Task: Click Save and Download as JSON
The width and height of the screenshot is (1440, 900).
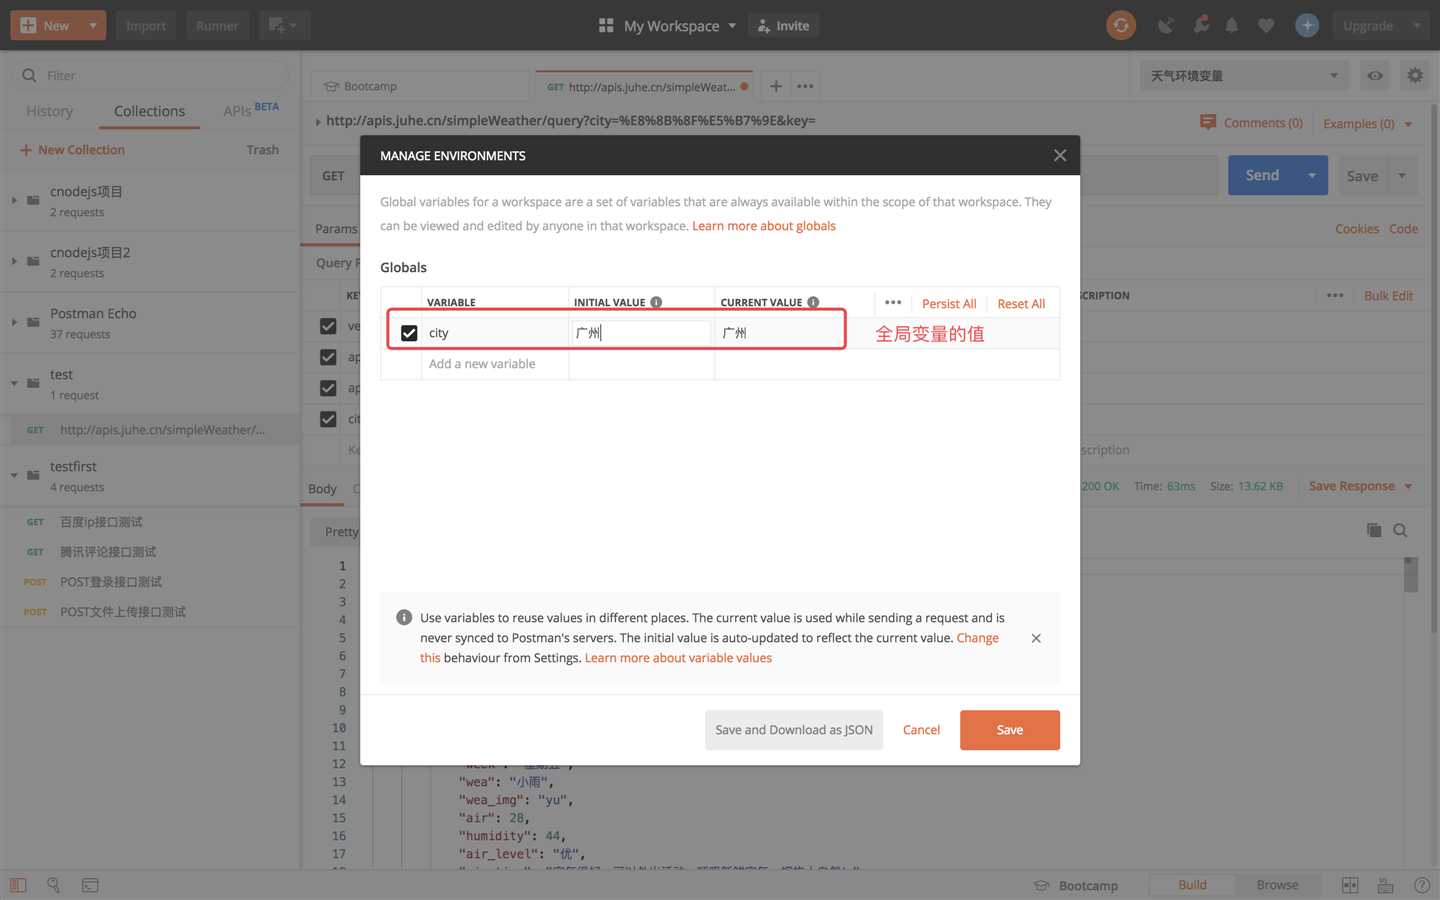Action: 794,730
